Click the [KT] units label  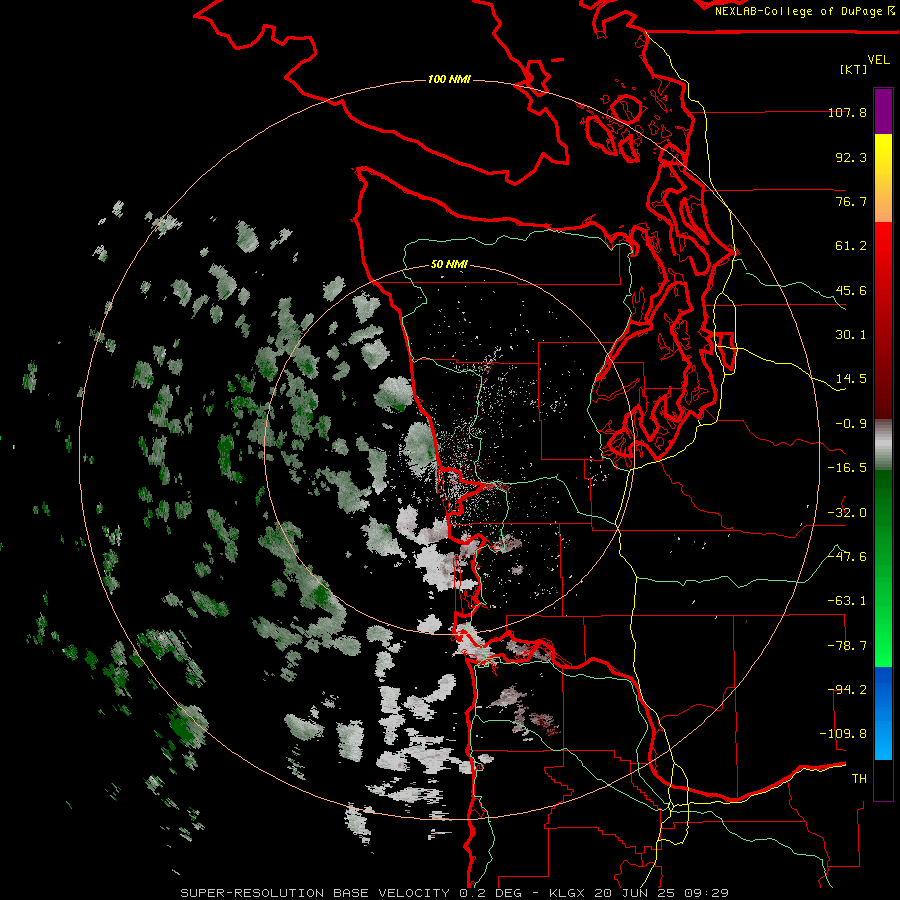[x=854, y=69]
